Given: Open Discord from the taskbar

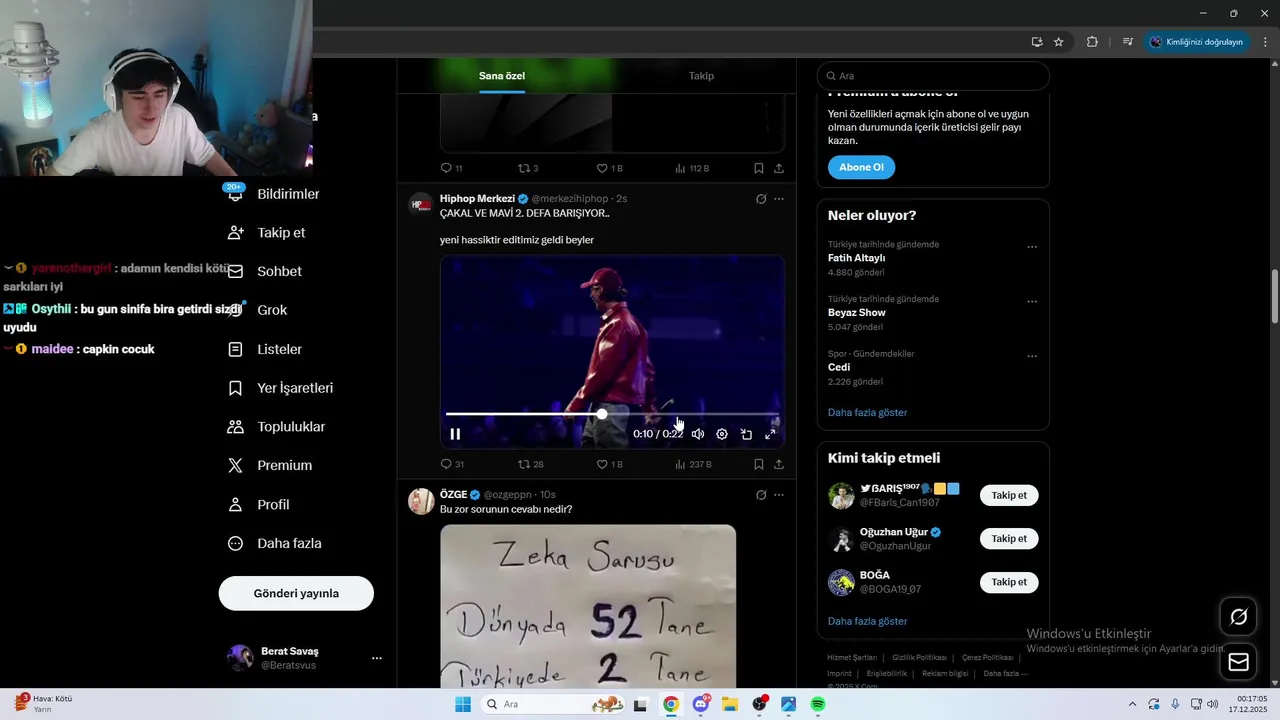Looking at the screenshot, I should click(x=701, y=704).
